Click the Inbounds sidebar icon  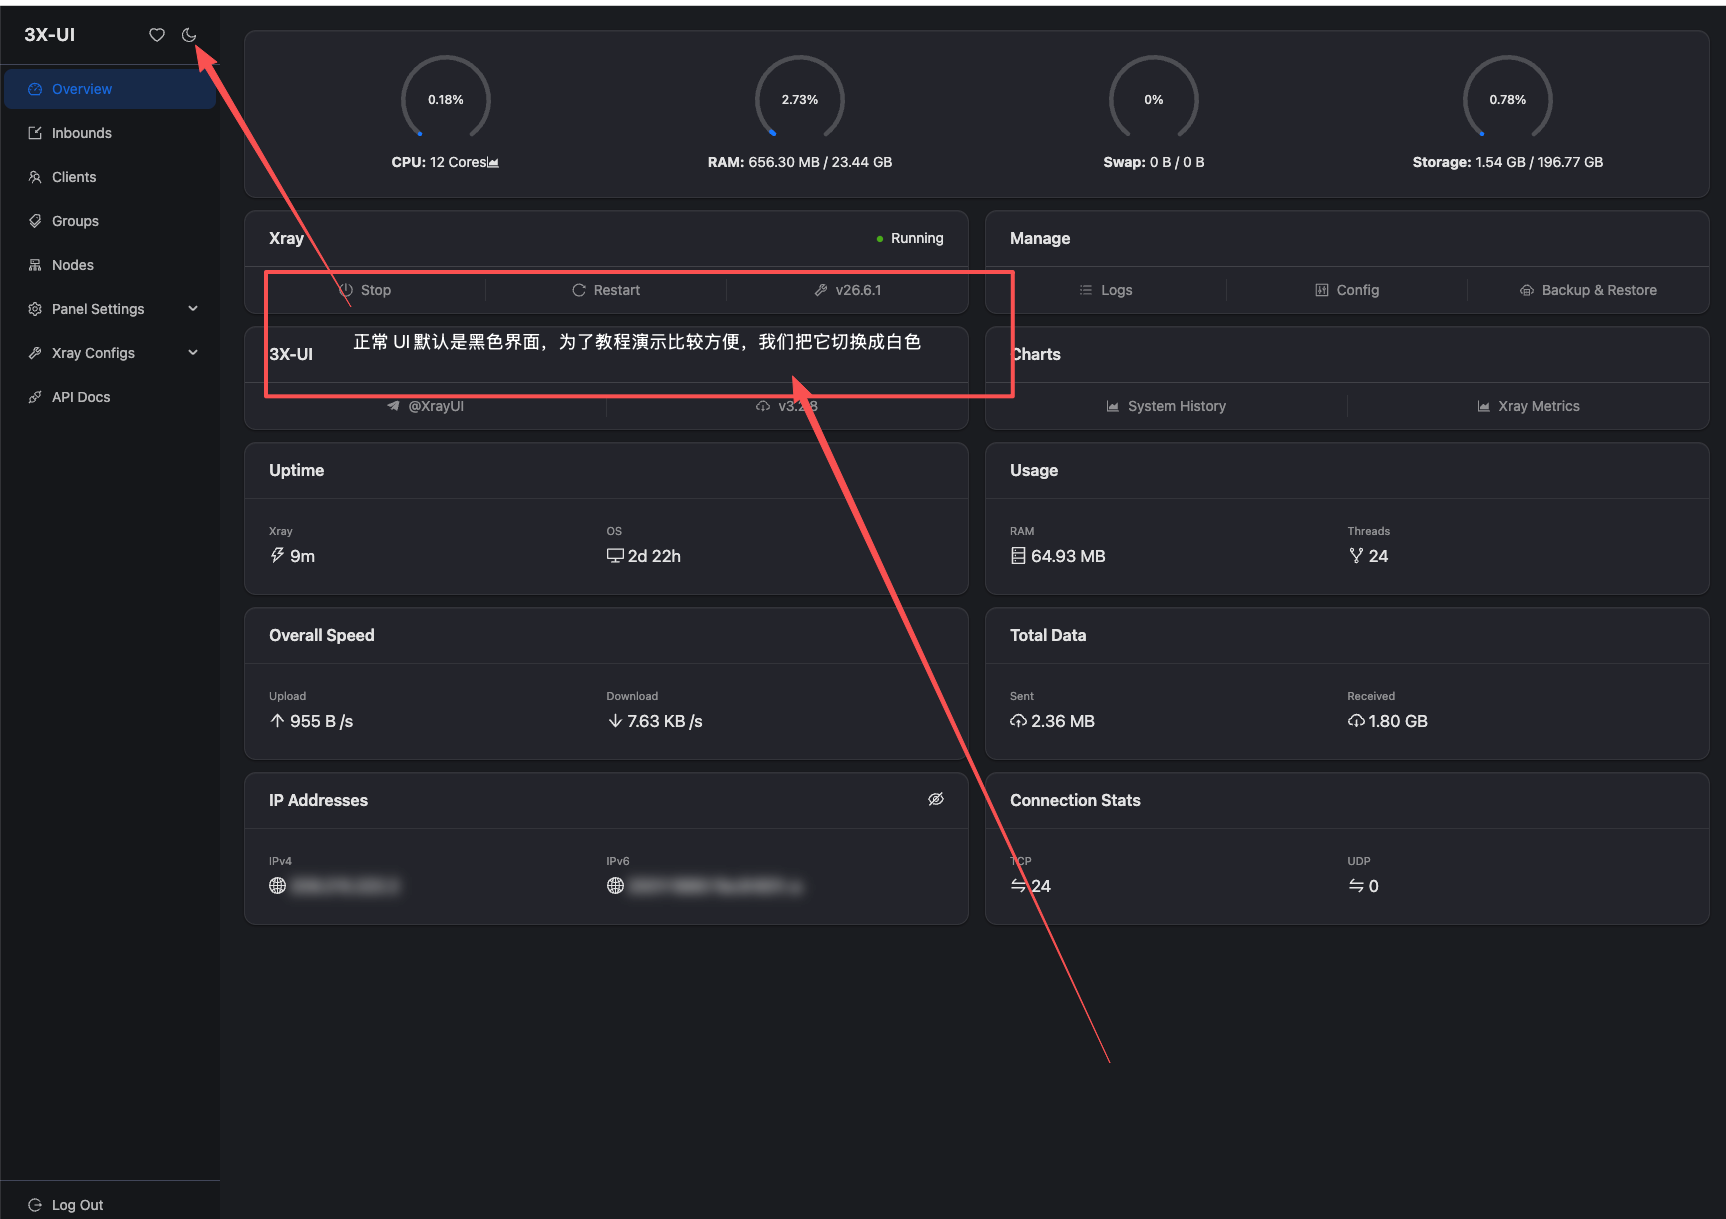35,133
